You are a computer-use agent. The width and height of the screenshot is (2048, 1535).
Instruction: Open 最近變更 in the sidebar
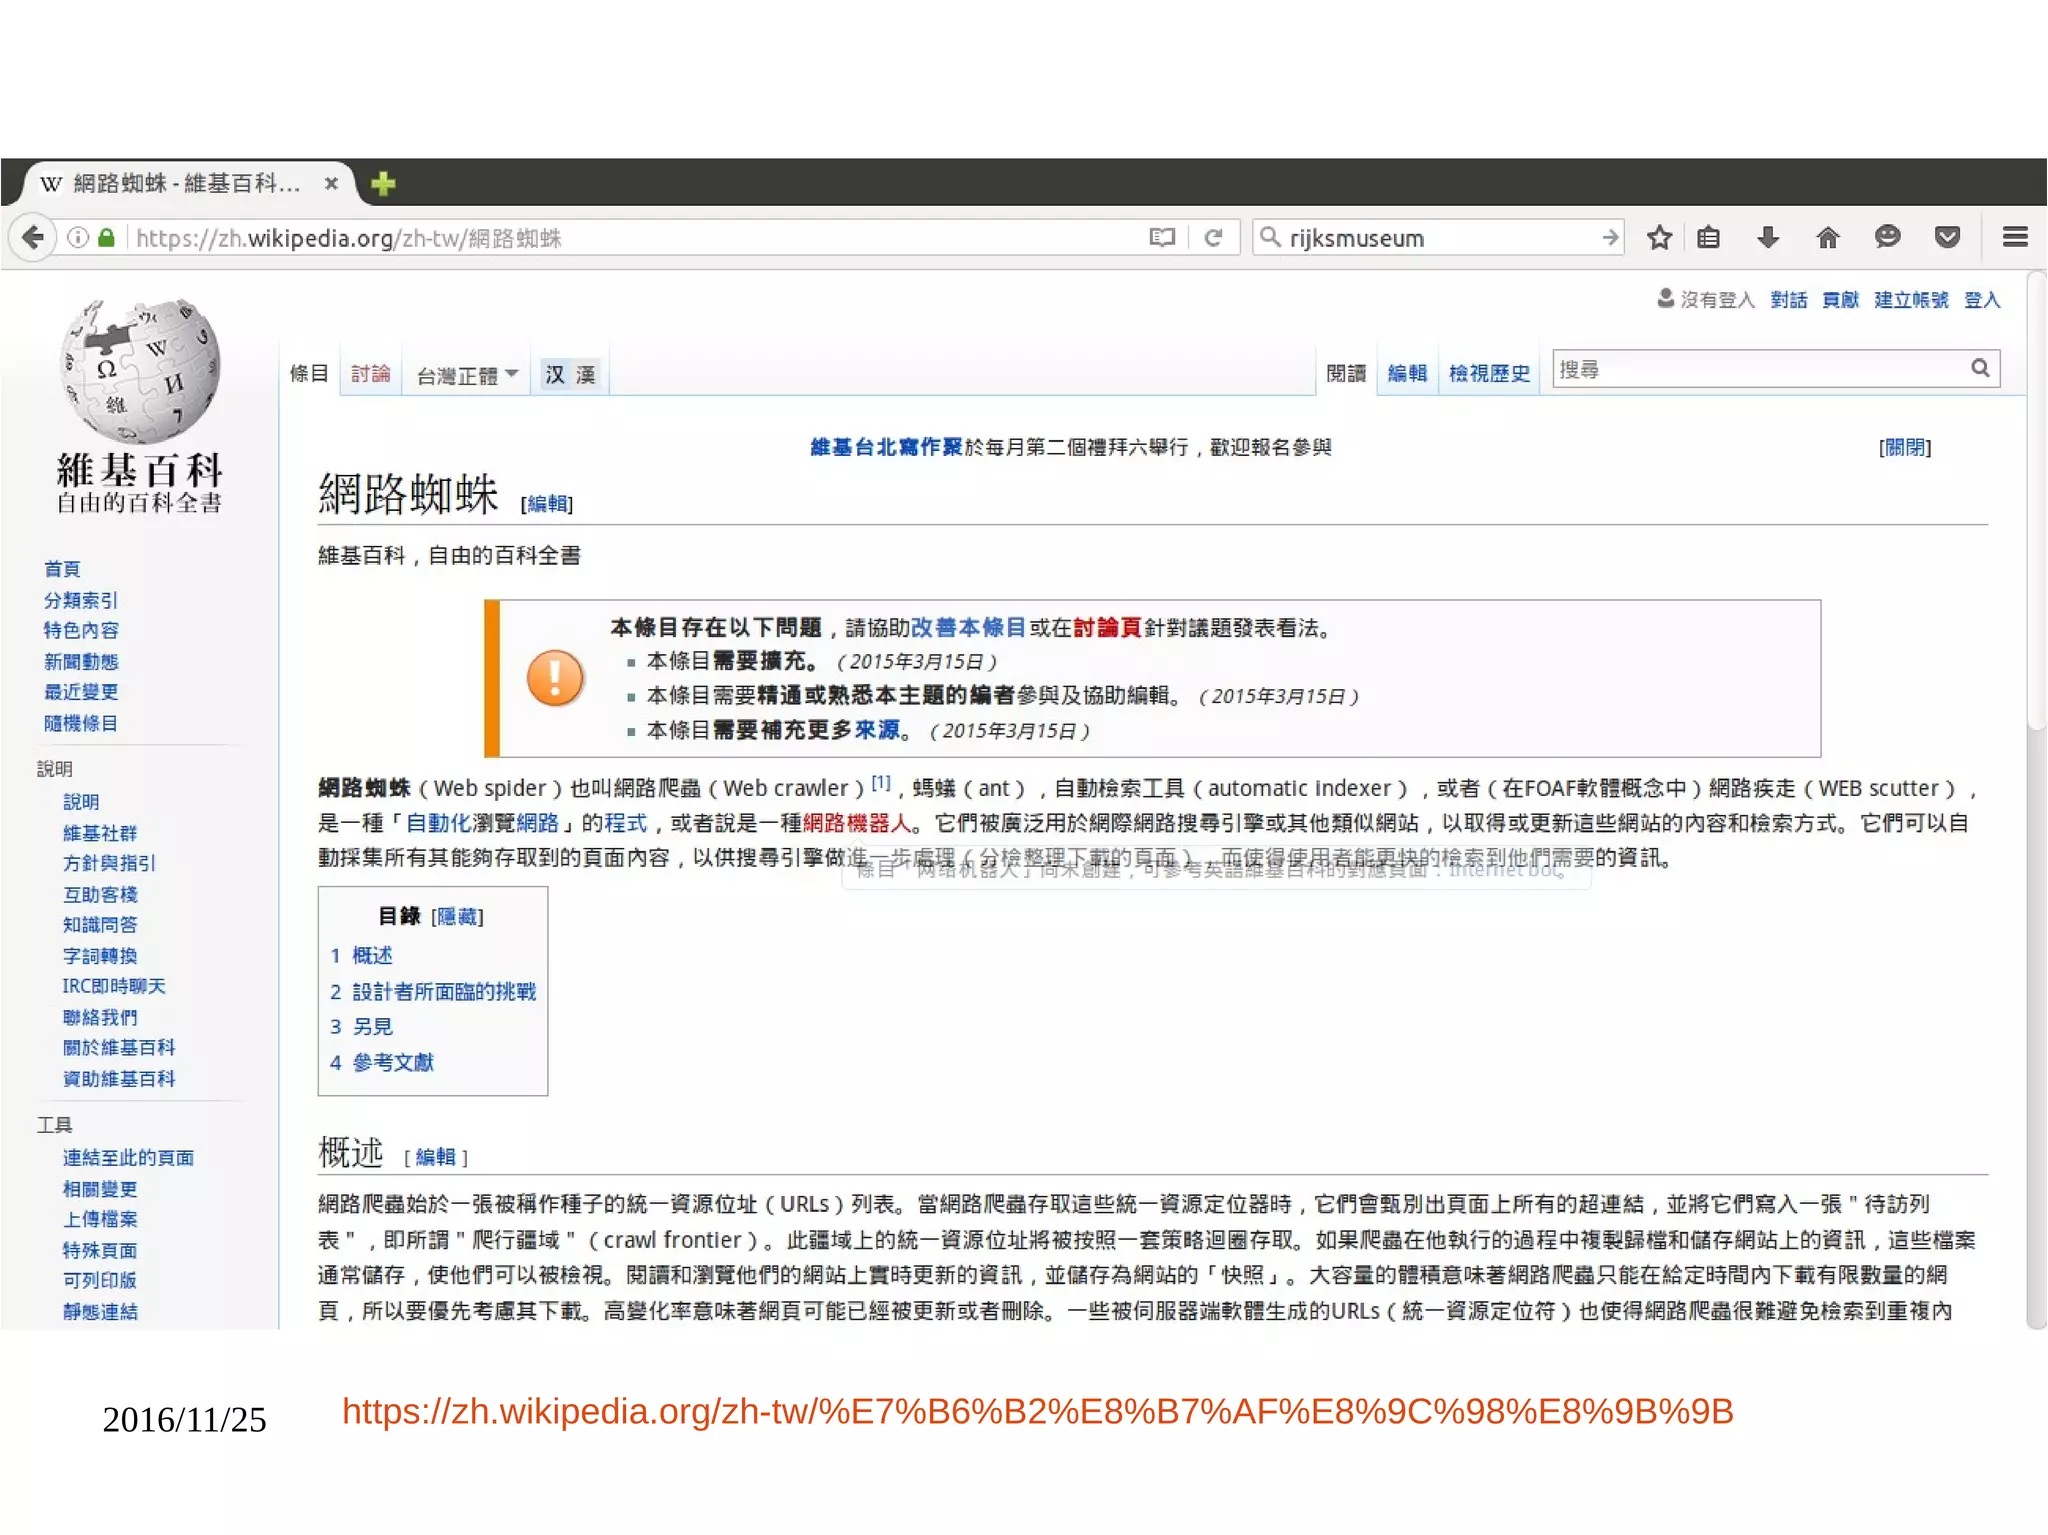(81, 692)
